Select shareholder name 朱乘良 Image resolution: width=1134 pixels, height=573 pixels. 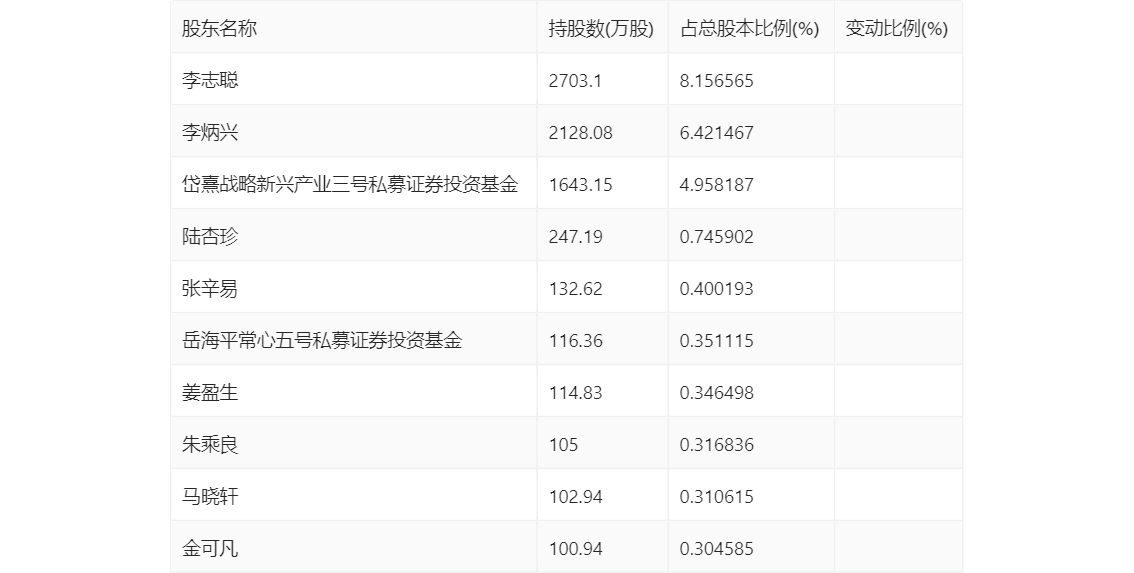click(210, 444)
